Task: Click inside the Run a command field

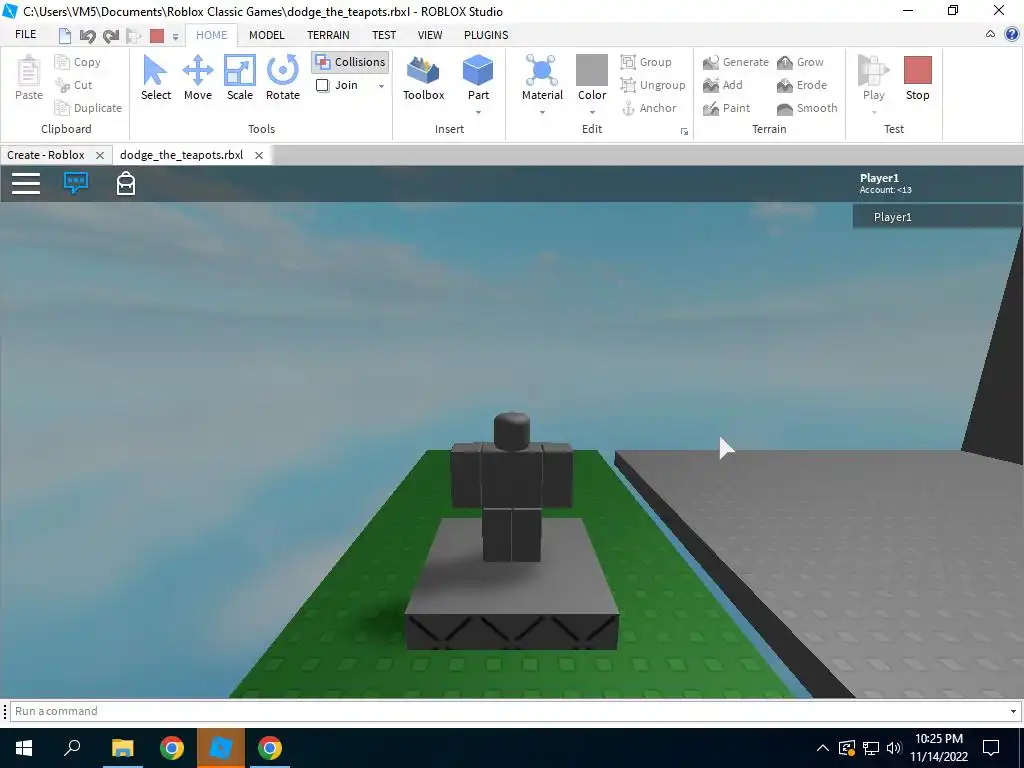Action: click(x=508, y=711)
